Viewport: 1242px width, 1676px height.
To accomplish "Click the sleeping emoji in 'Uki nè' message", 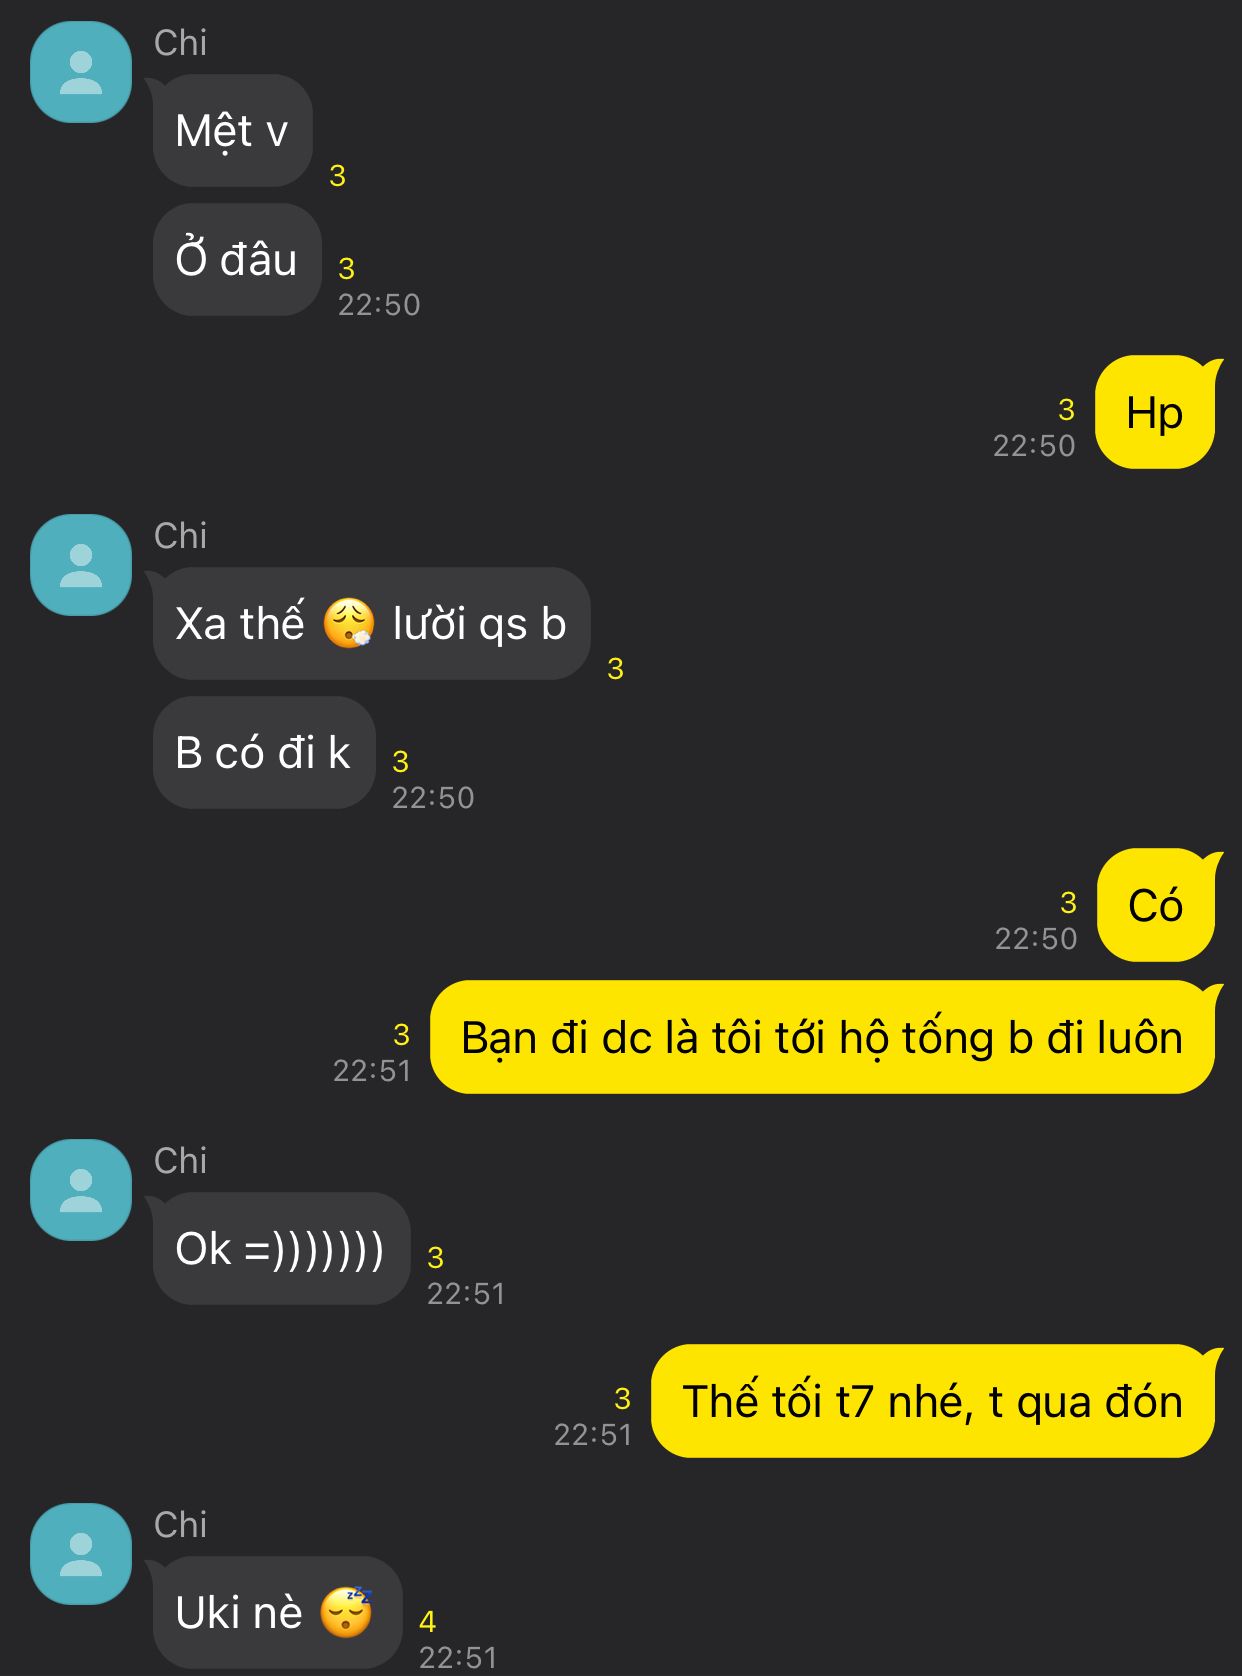I will 346,1612.
